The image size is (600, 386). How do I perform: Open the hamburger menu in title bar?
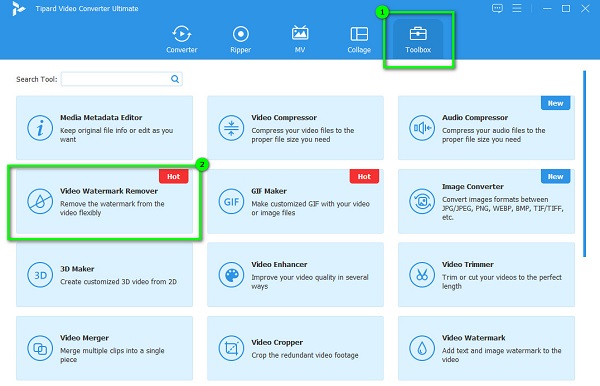(x=517, y=8)
